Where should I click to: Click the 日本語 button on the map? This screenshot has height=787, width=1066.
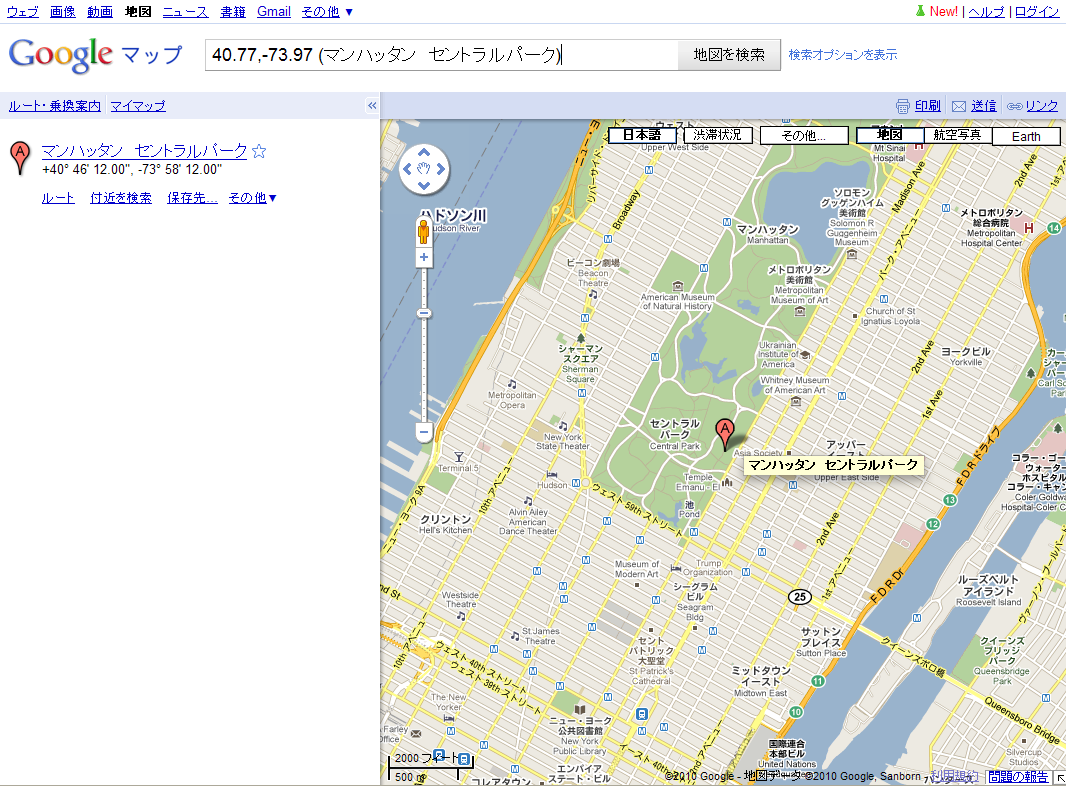pos(642,135)
